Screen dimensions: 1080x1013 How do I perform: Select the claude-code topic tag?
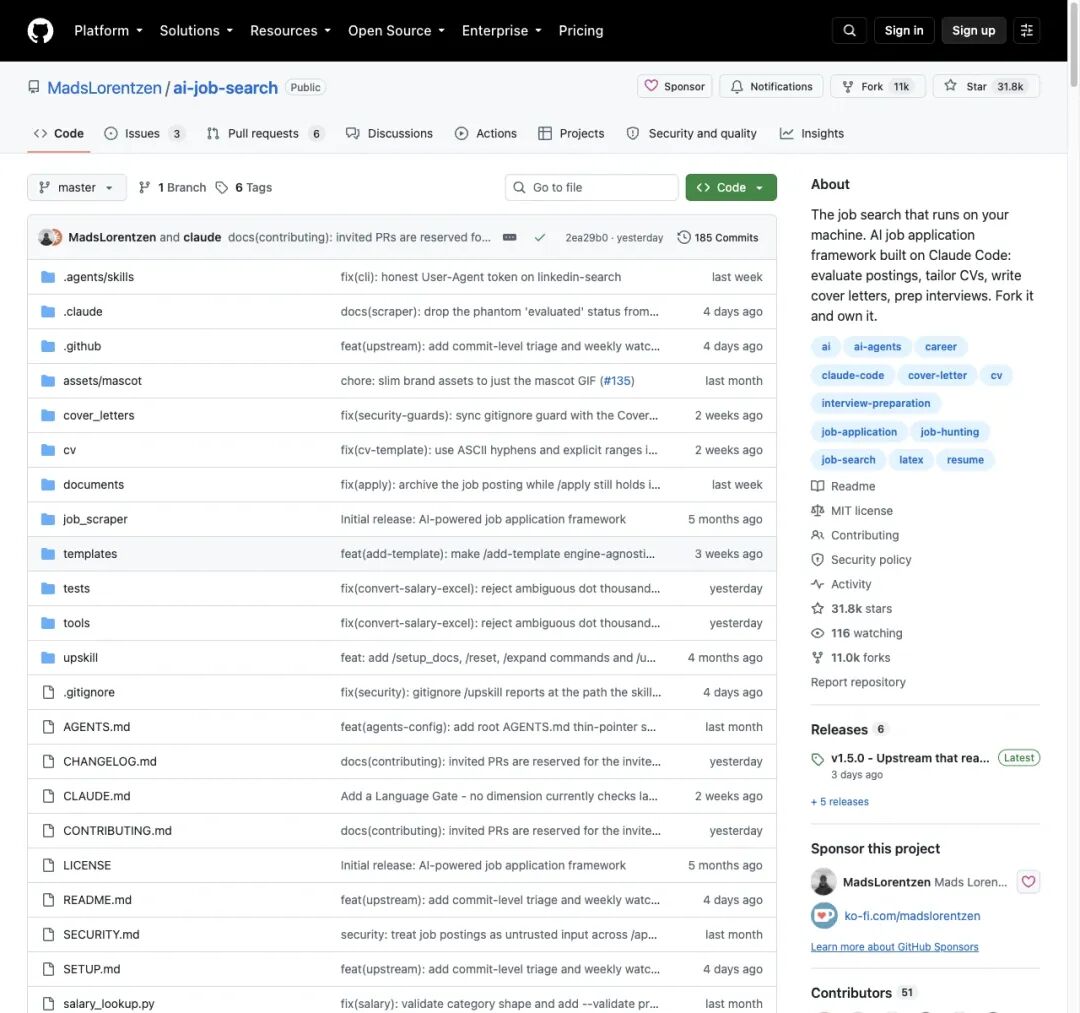point(852,375)
